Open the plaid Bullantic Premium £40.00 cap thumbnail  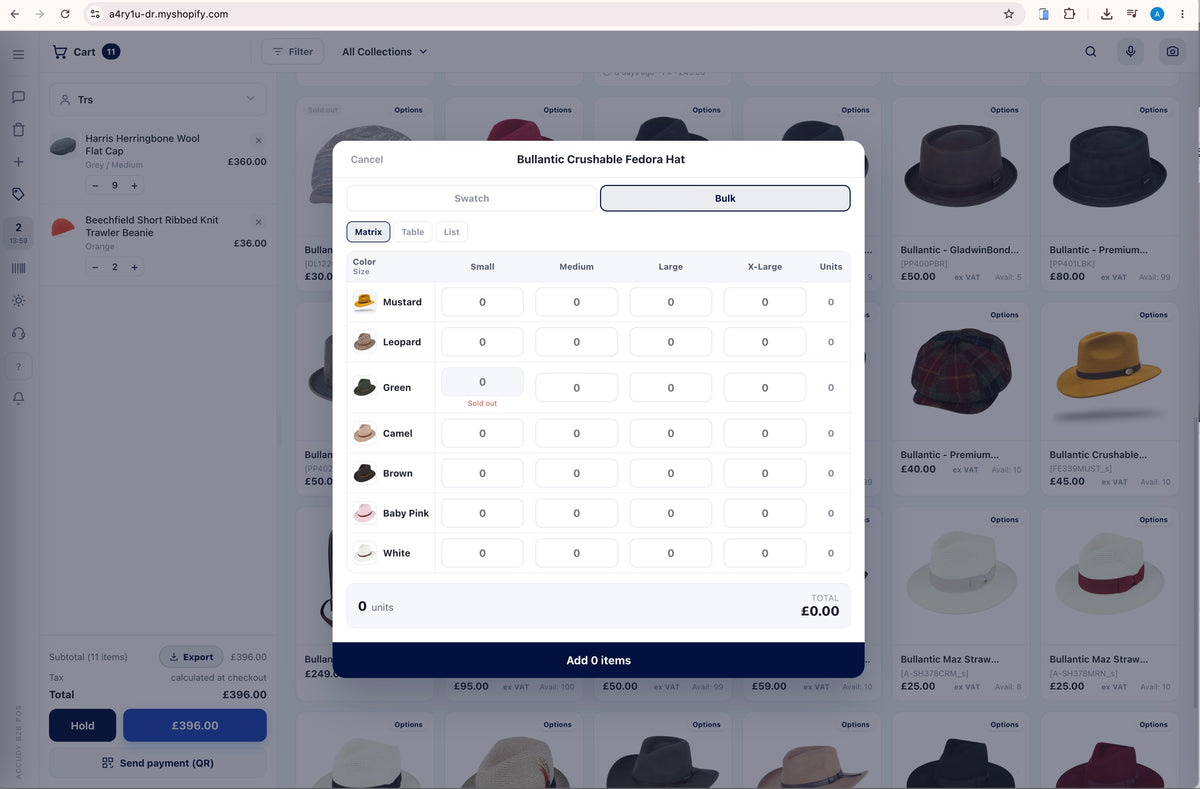click(x=960, y=371)
